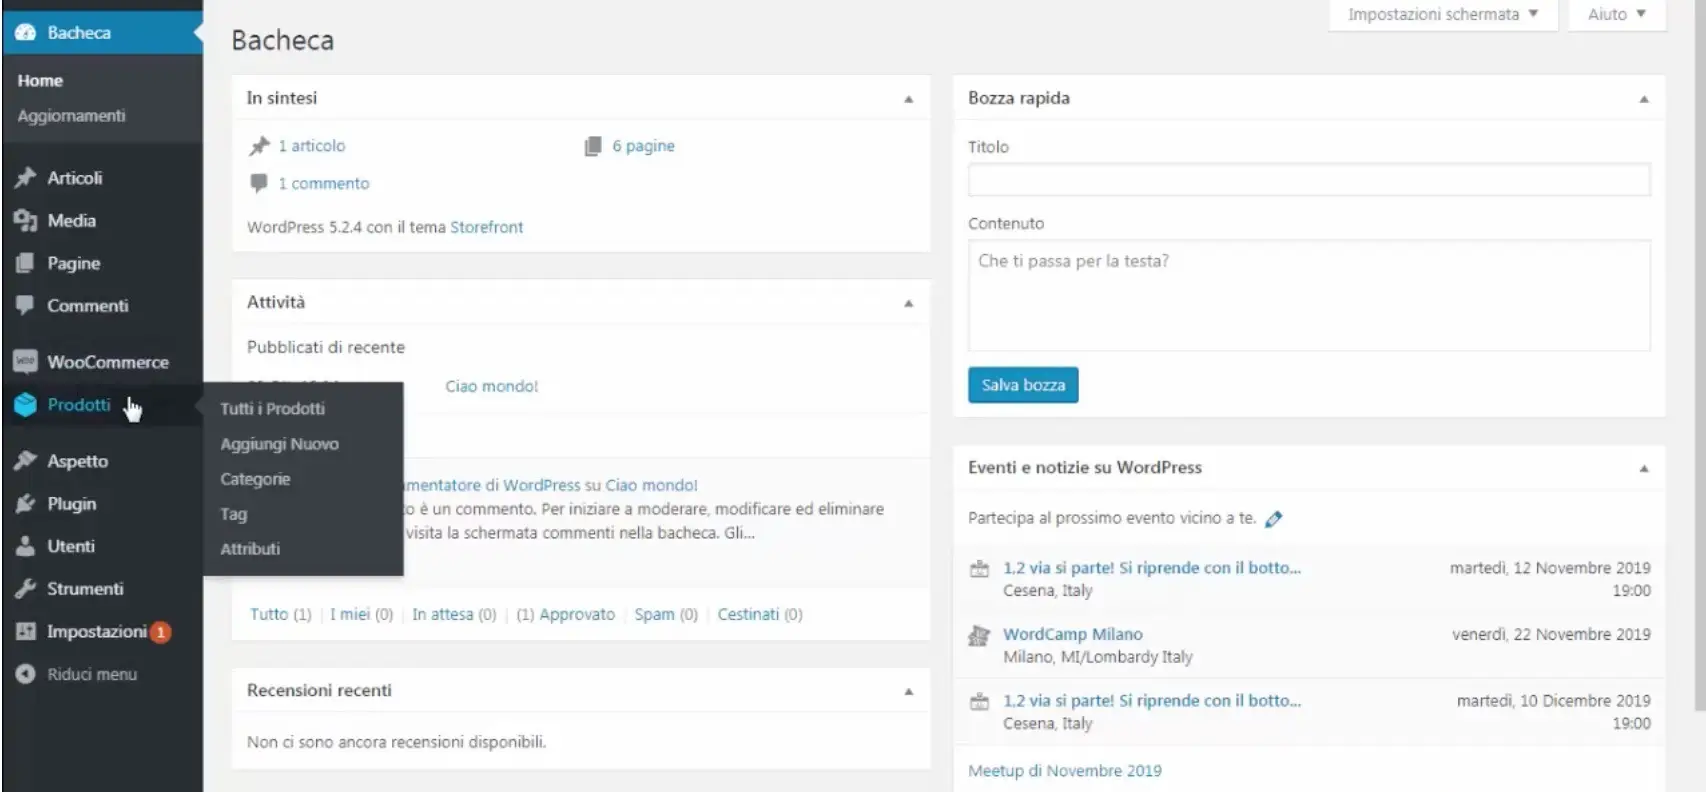Open the Ciao mondo! recent post link
This screenshot has height=792, width=1706.
click(x=492, y=386)
